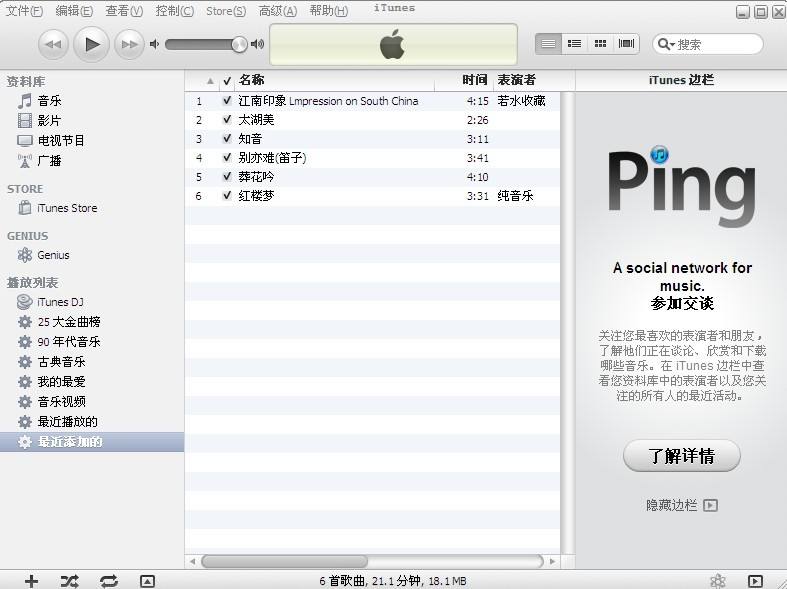Open the 编辑(E) menu
This screenshot has width=787, height=589.
click(x=74, y=11)
